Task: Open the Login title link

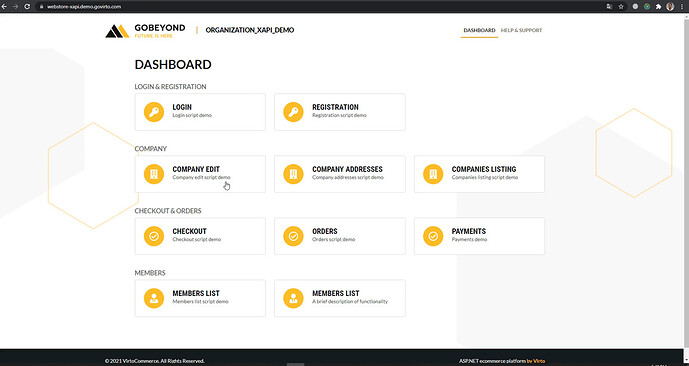Action: [182, 107]
